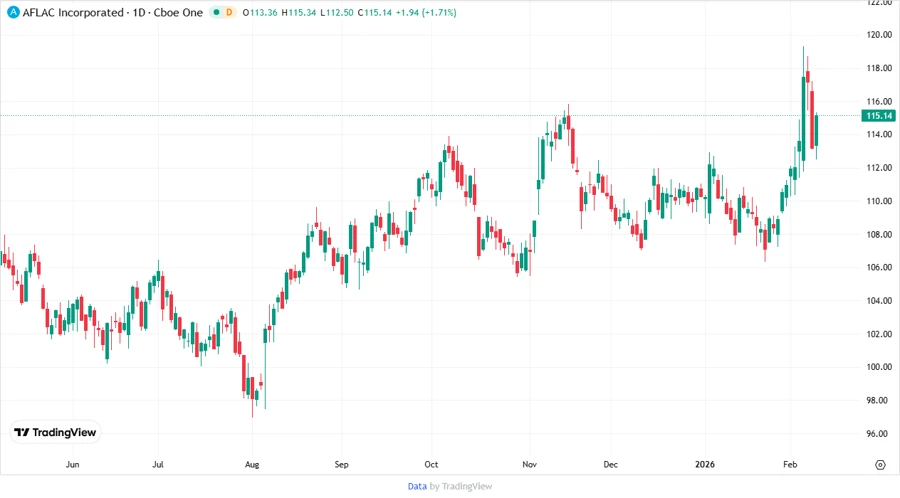The width and height of the screenshot is (900, 498).
Task: Click the TradingView logo badge
Action: tap(56, 432)
